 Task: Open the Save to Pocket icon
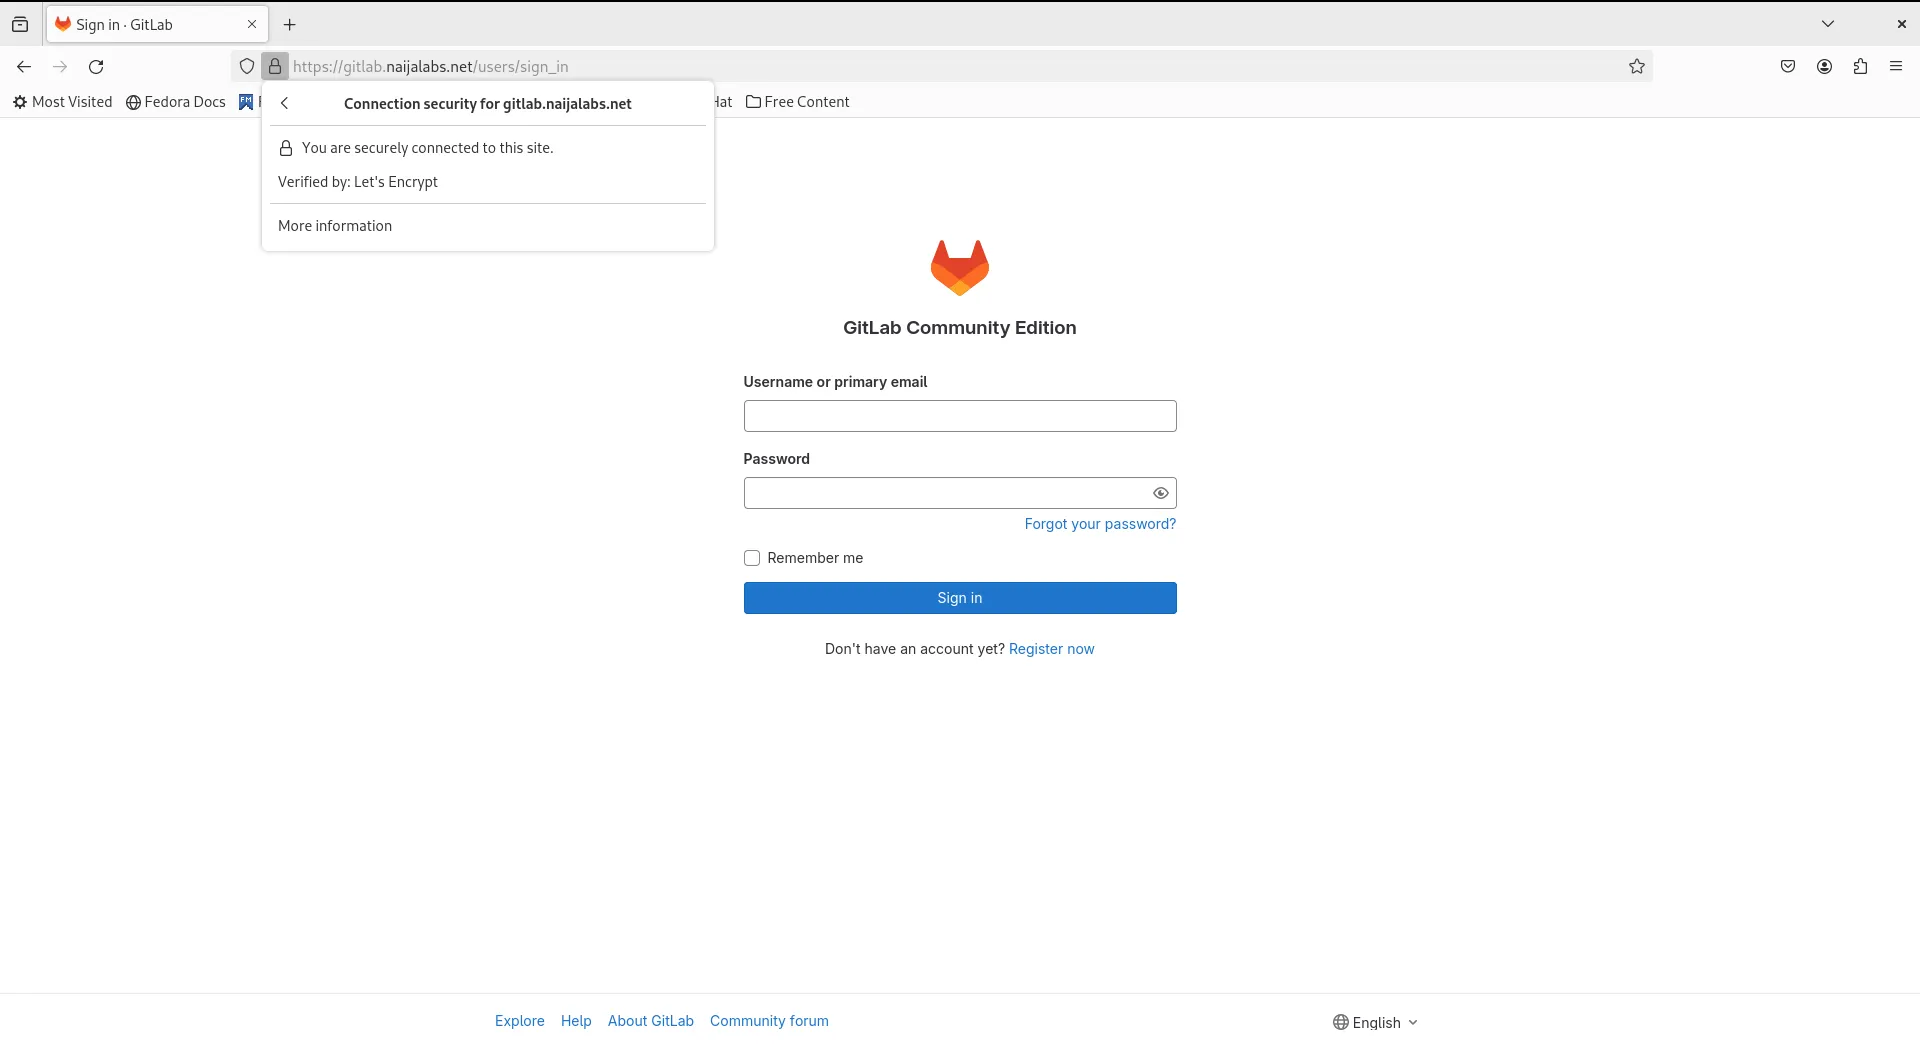click(x=1788, y=67)
